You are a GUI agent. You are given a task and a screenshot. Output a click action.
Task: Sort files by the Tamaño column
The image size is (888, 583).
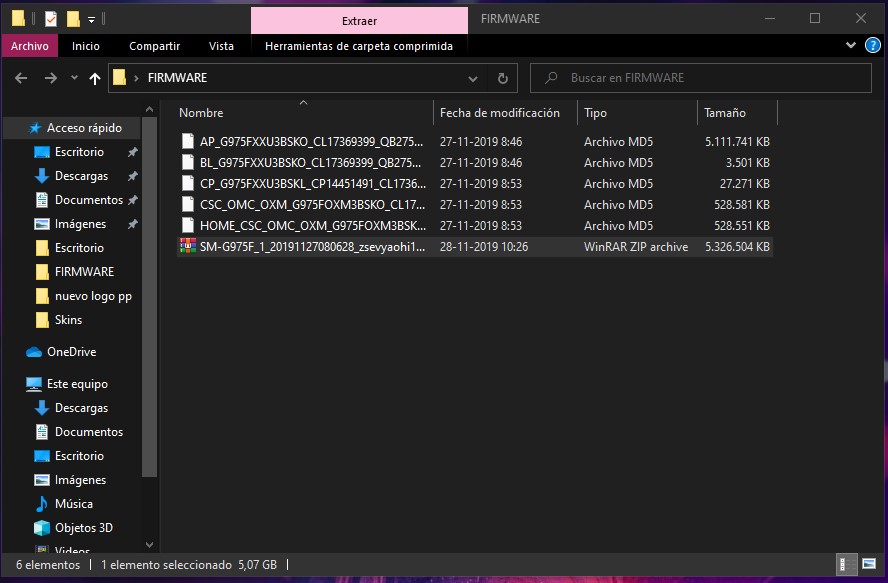pos(738,113)
